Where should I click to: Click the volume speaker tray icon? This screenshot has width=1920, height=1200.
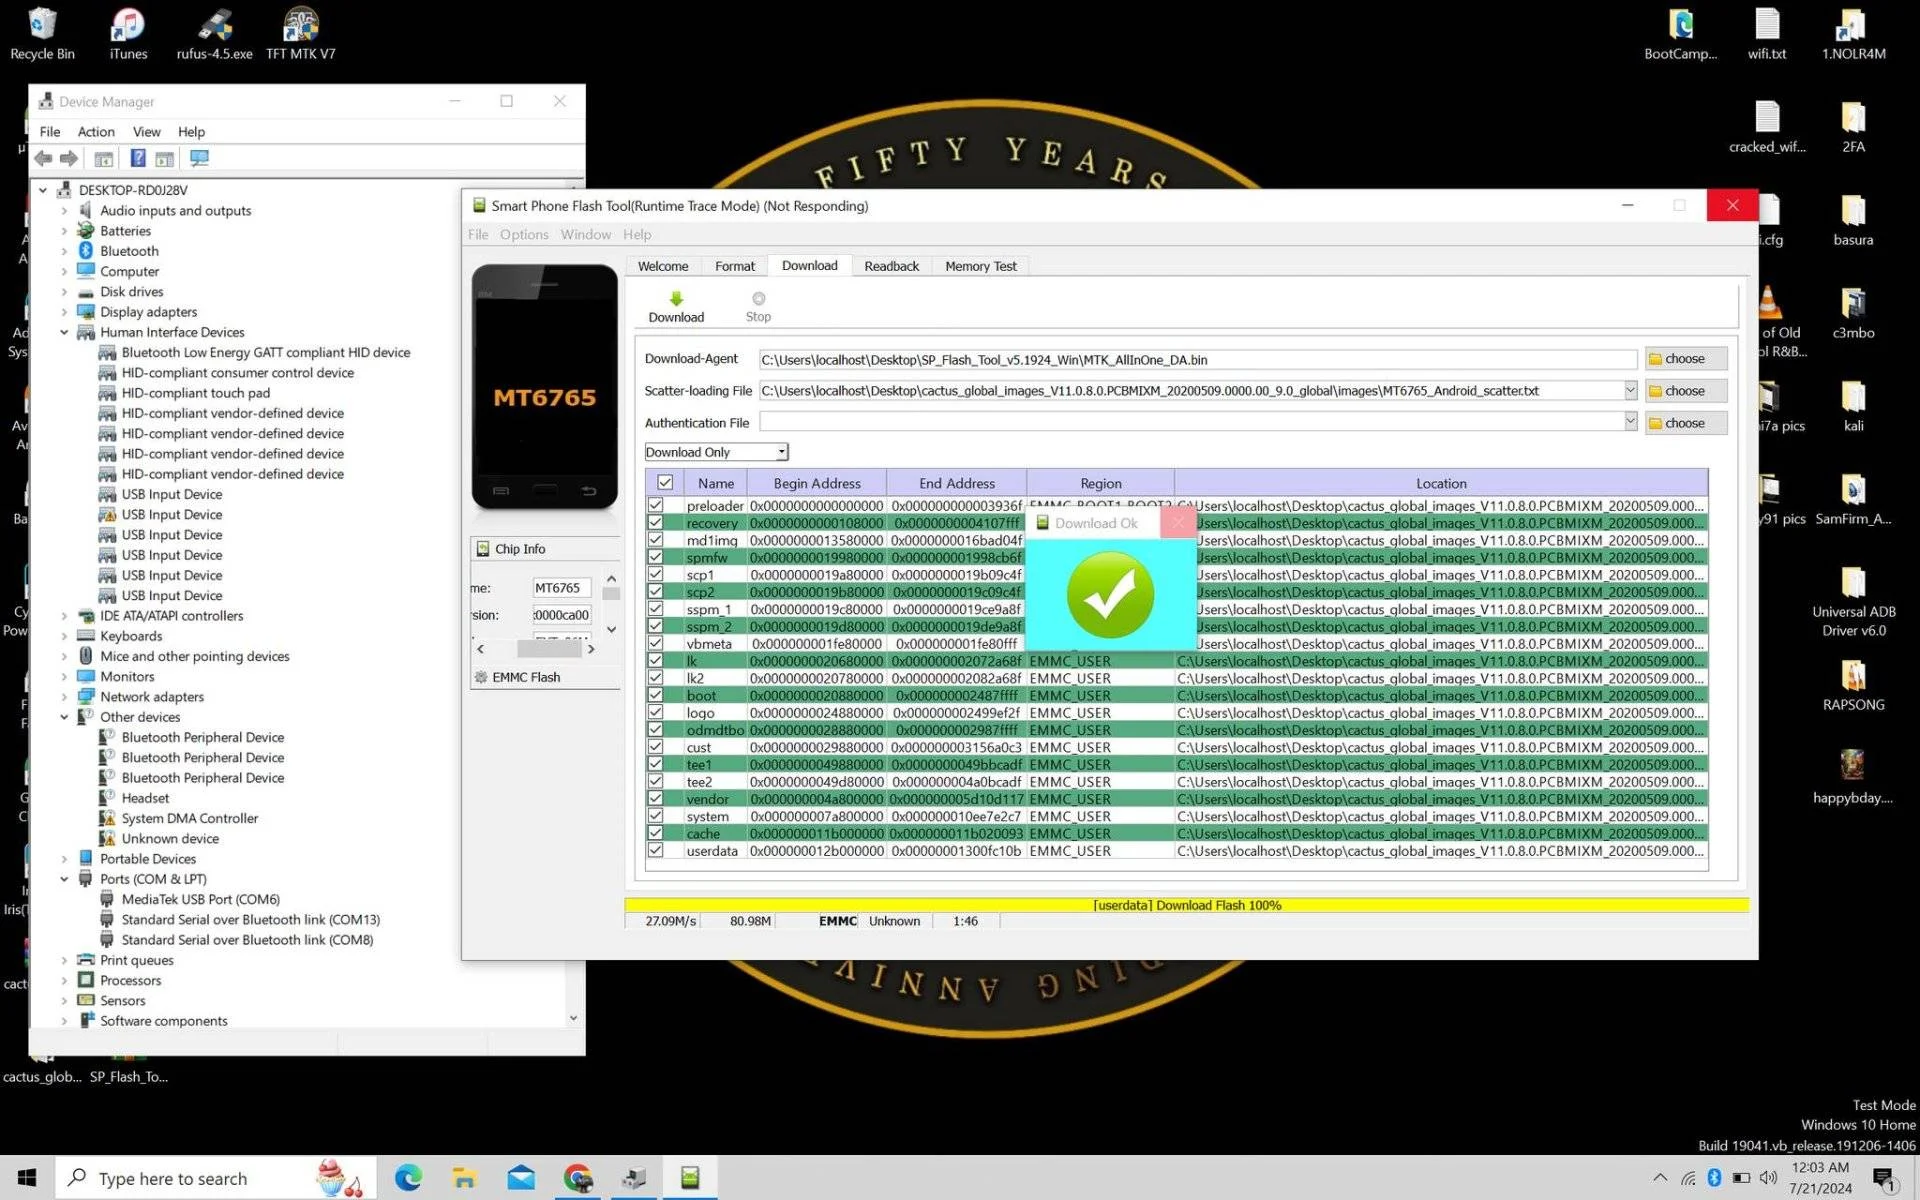(1768, 1178)
